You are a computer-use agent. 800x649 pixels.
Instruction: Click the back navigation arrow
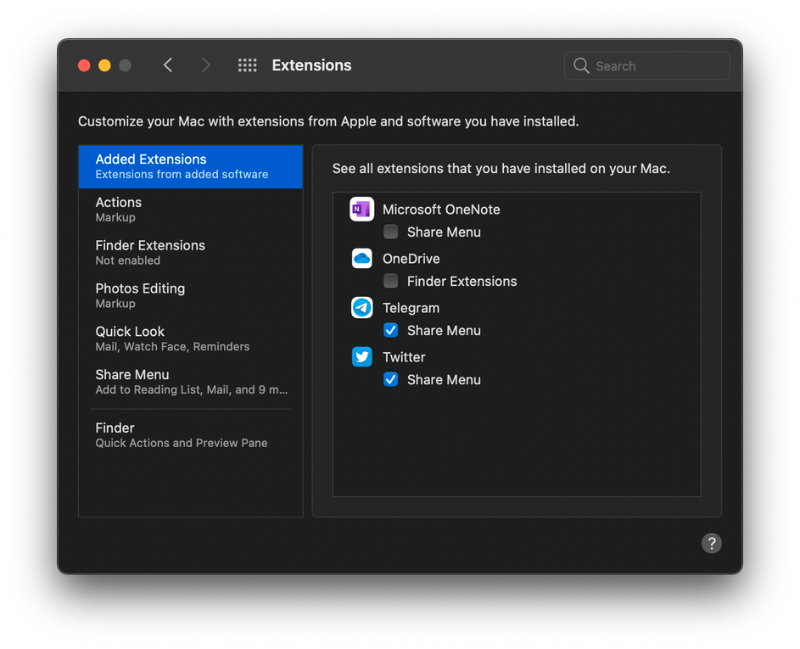pyautogui.click(x=168, y=64)
